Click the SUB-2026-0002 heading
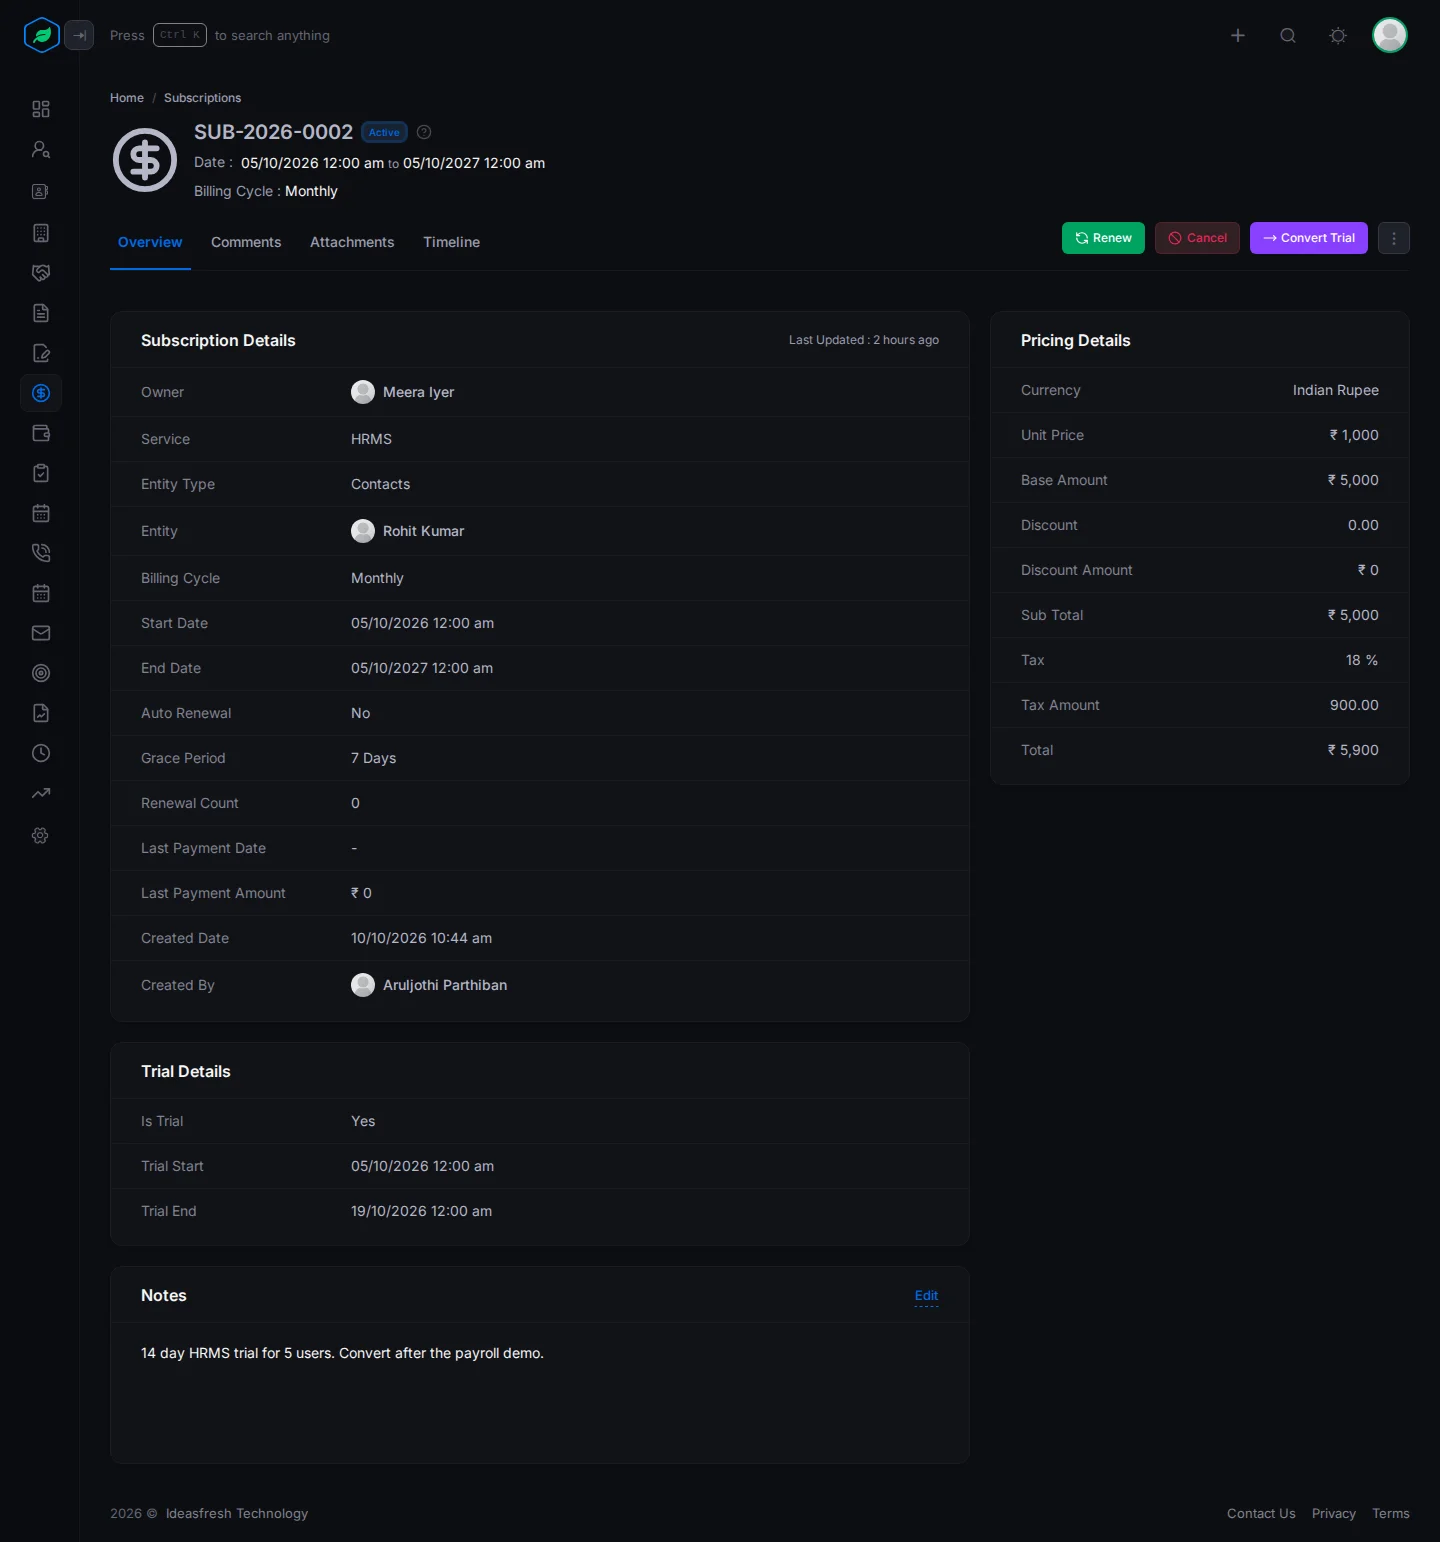Viewport: 1440px width, 1542px height. (x=273, y=132)
